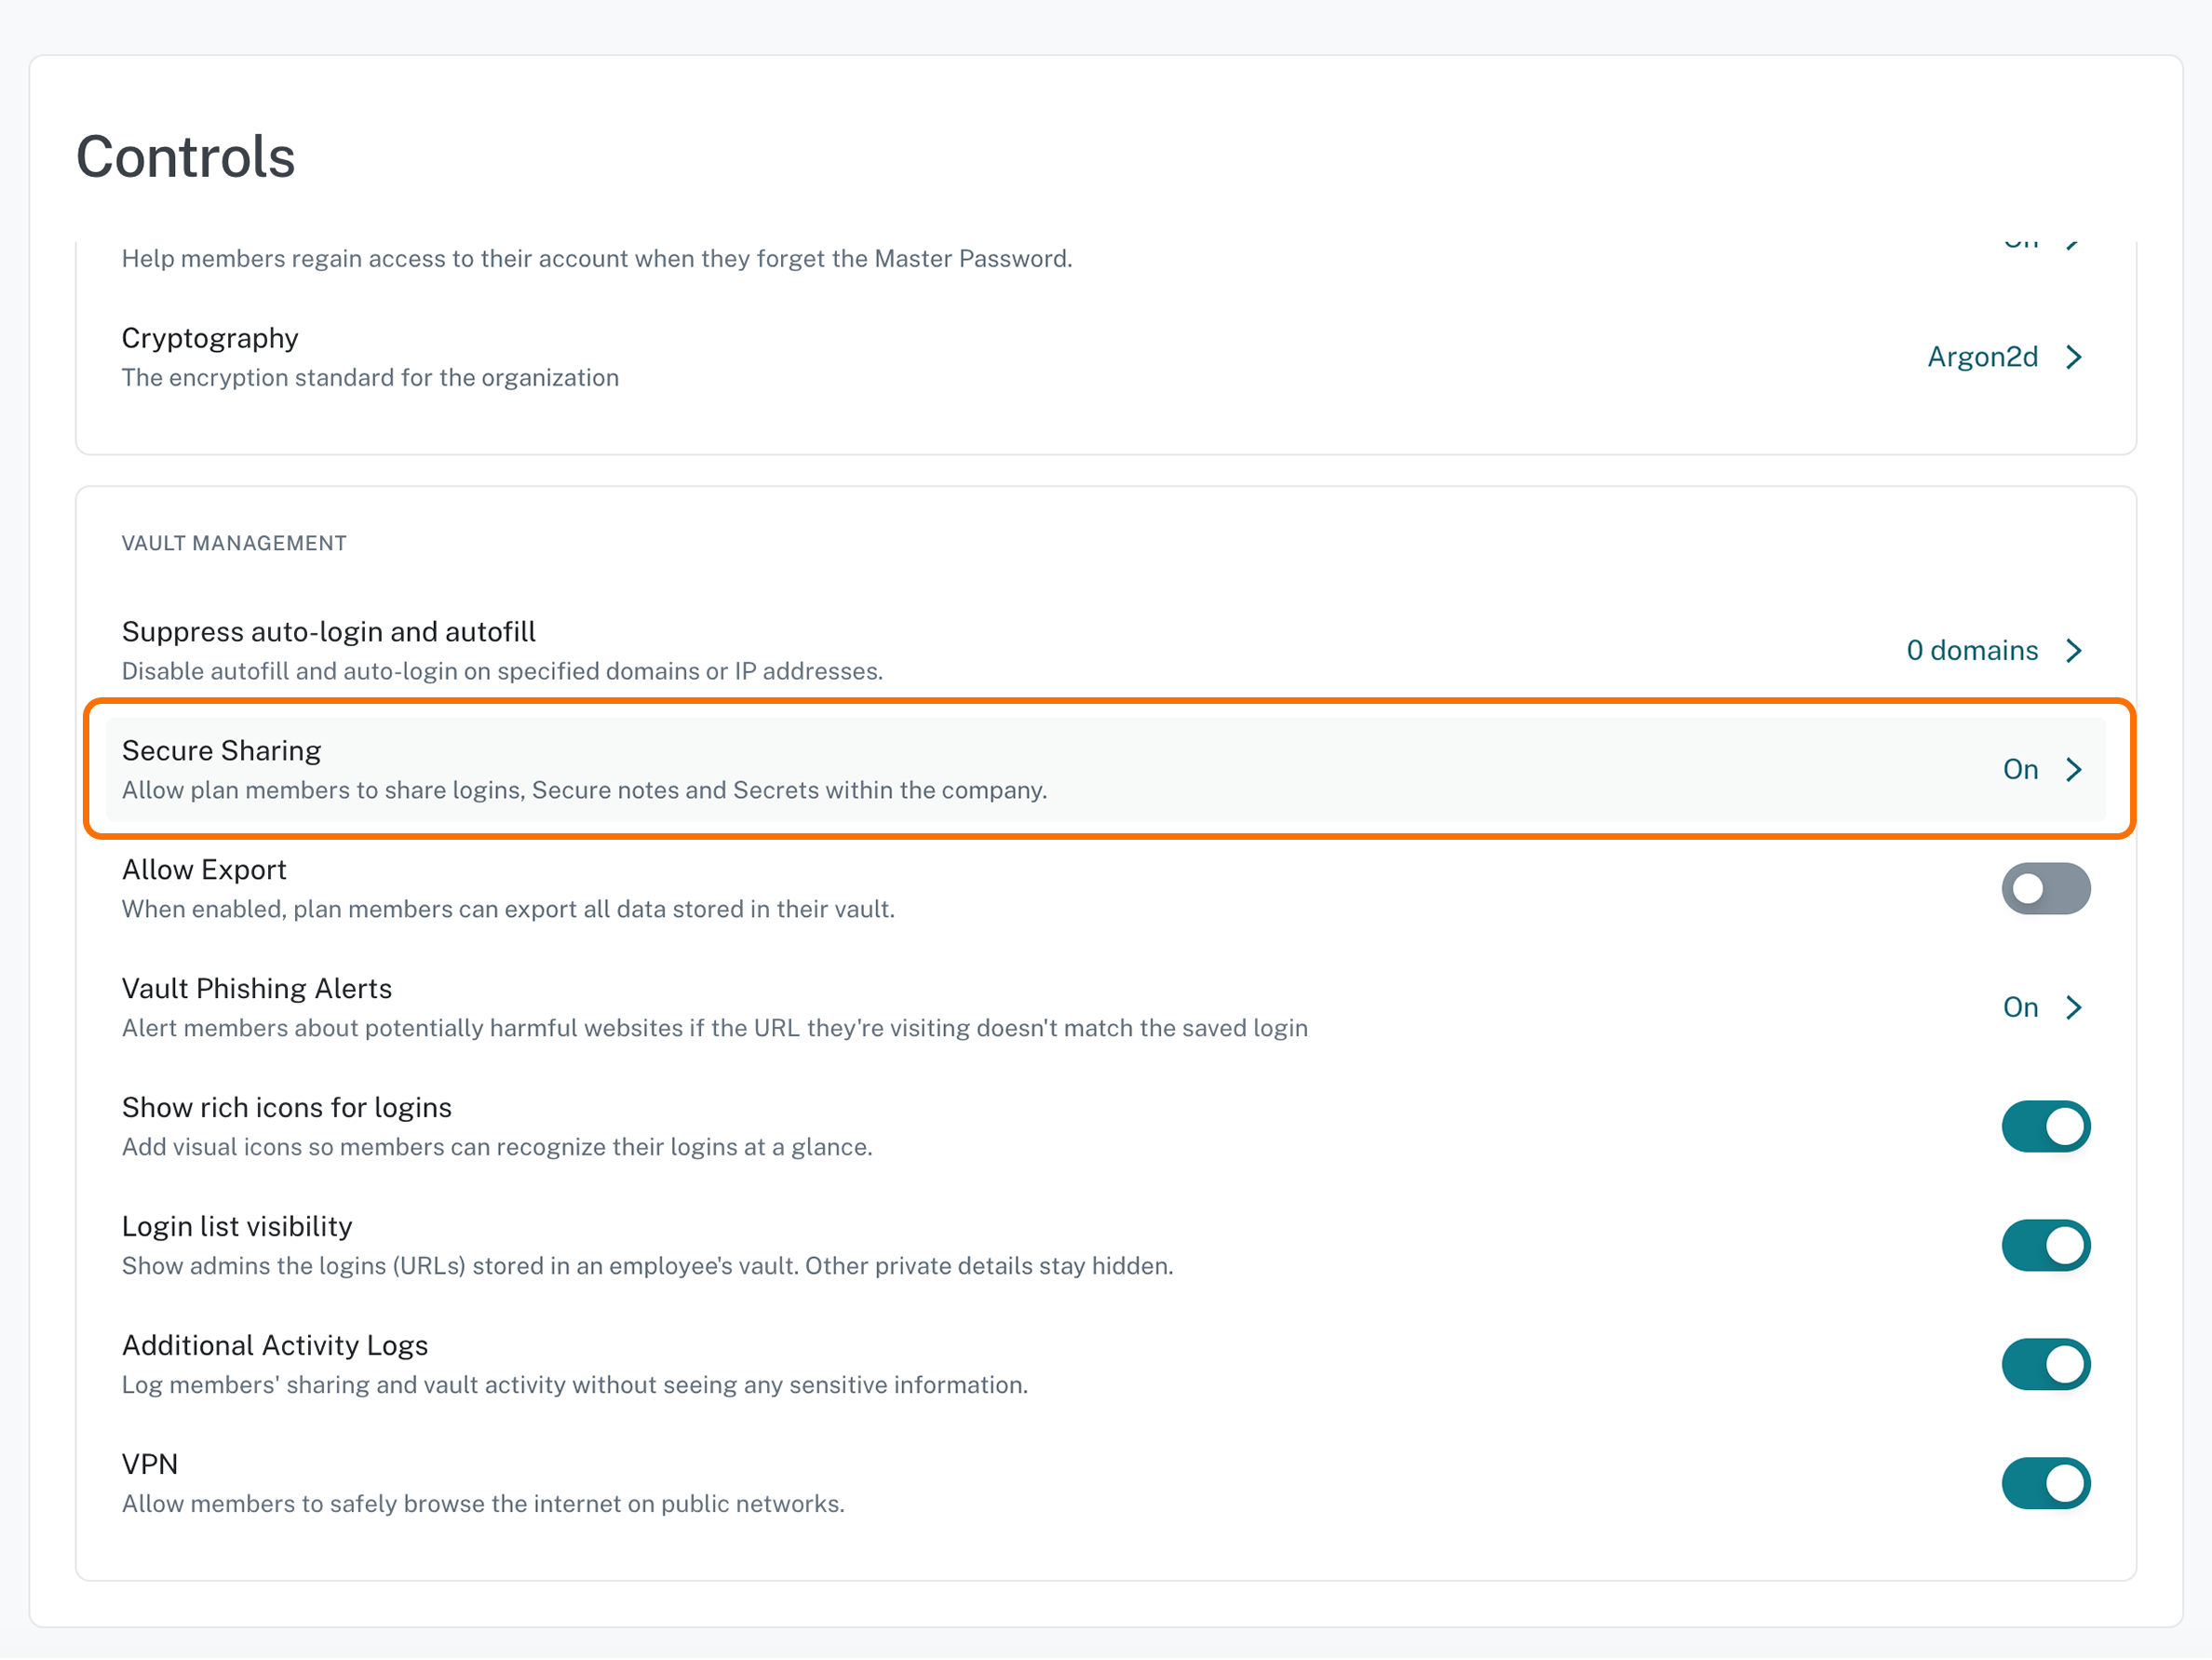Click the VPN setting label
The width and height of the screenshot is (2212, 1660).
coord(150,1465)
